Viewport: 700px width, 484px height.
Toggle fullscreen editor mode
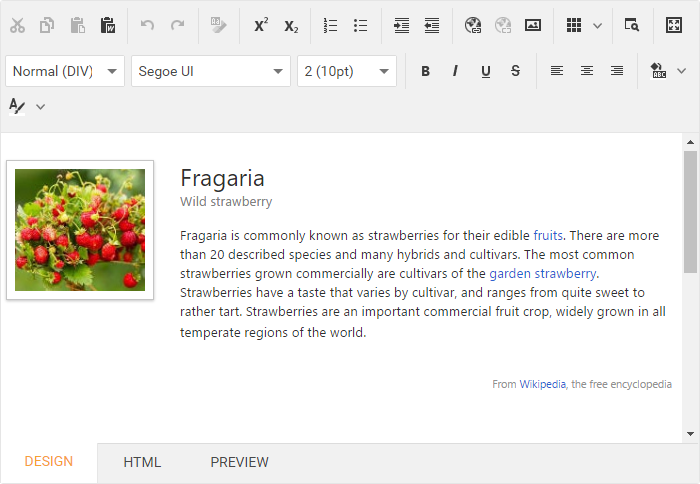pos(674,26)
